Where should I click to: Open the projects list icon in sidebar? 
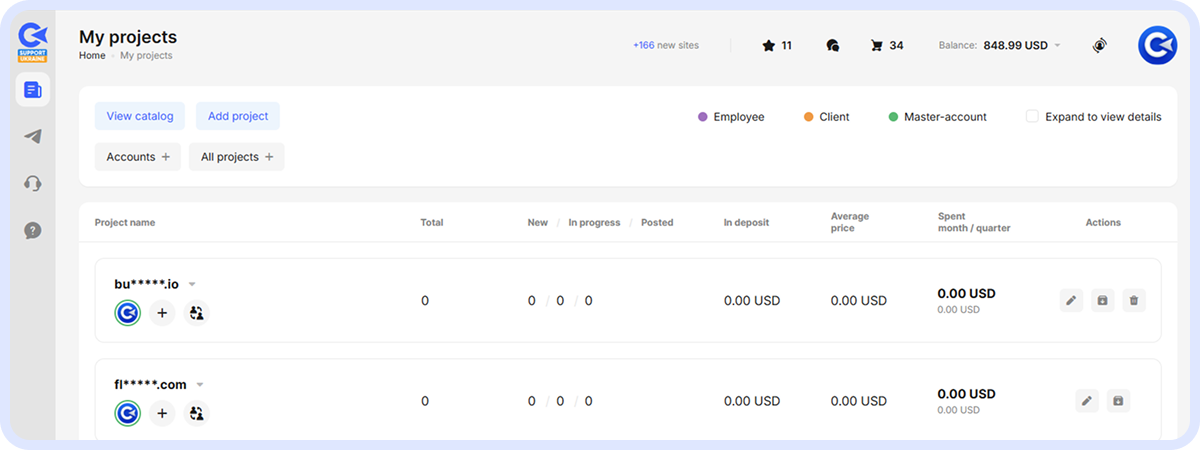pos(32,91)
